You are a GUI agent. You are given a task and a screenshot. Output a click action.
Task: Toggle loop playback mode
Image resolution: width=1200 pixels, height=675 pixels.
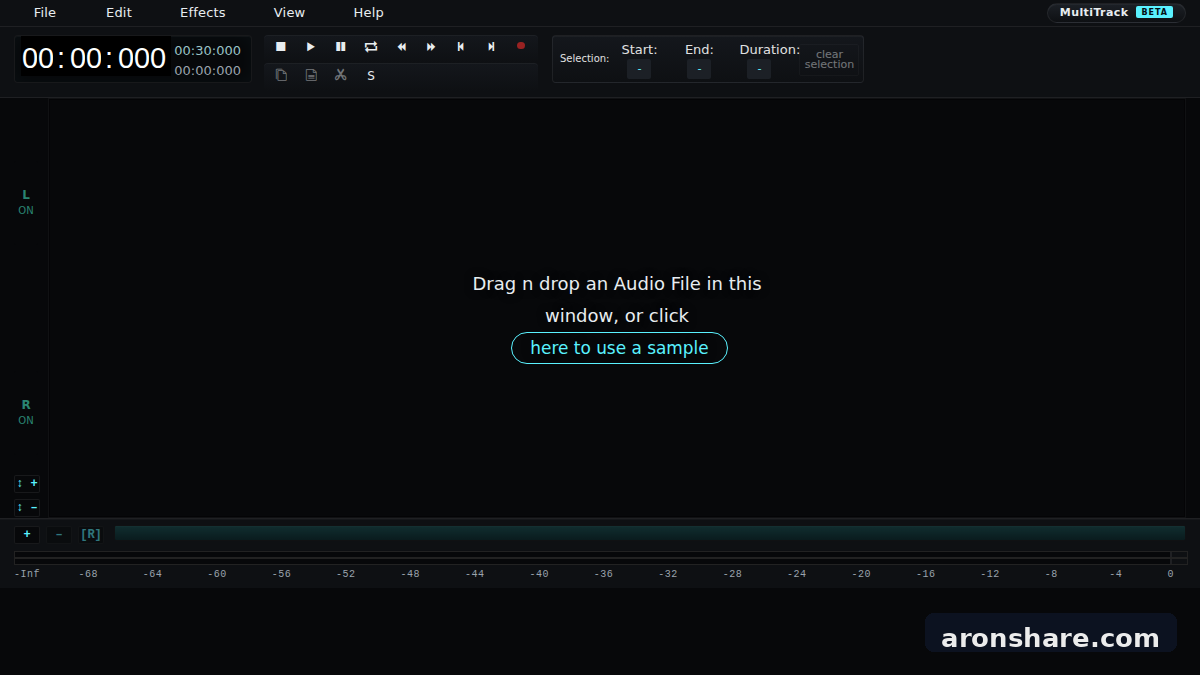pyautogui.click(x=371, y=47)
